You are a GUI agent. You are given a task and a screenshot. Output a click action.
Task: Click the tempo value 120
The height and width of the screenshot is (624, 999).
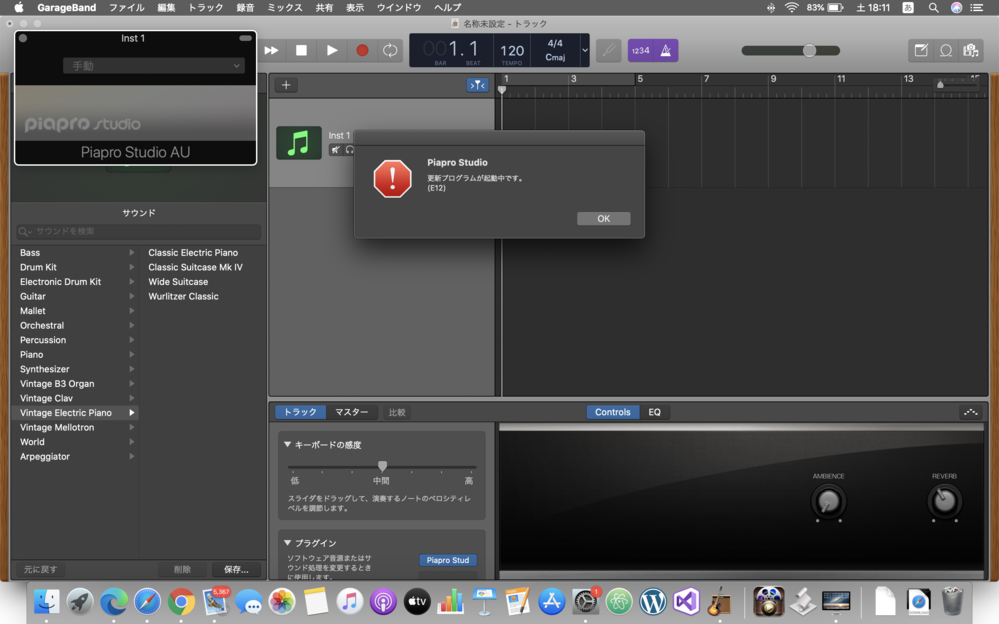(x=512, y=51)
